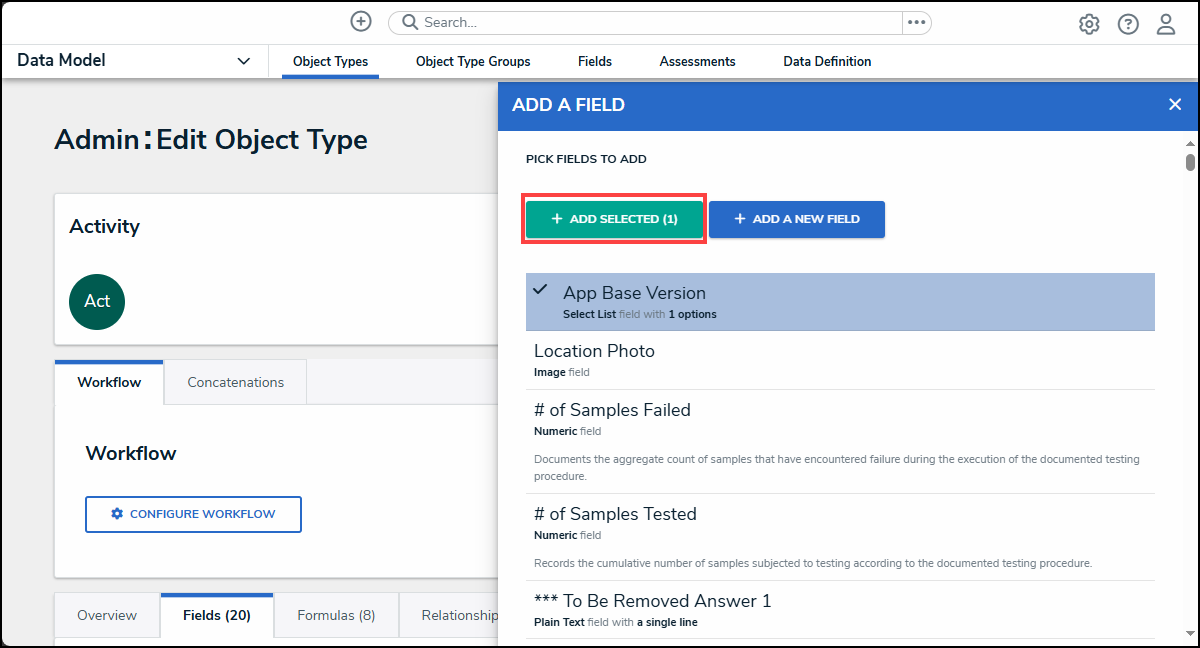Click the plus create icon beside search
The width and height of the screenshot is (1200, 648).
(x=361, y=21)
